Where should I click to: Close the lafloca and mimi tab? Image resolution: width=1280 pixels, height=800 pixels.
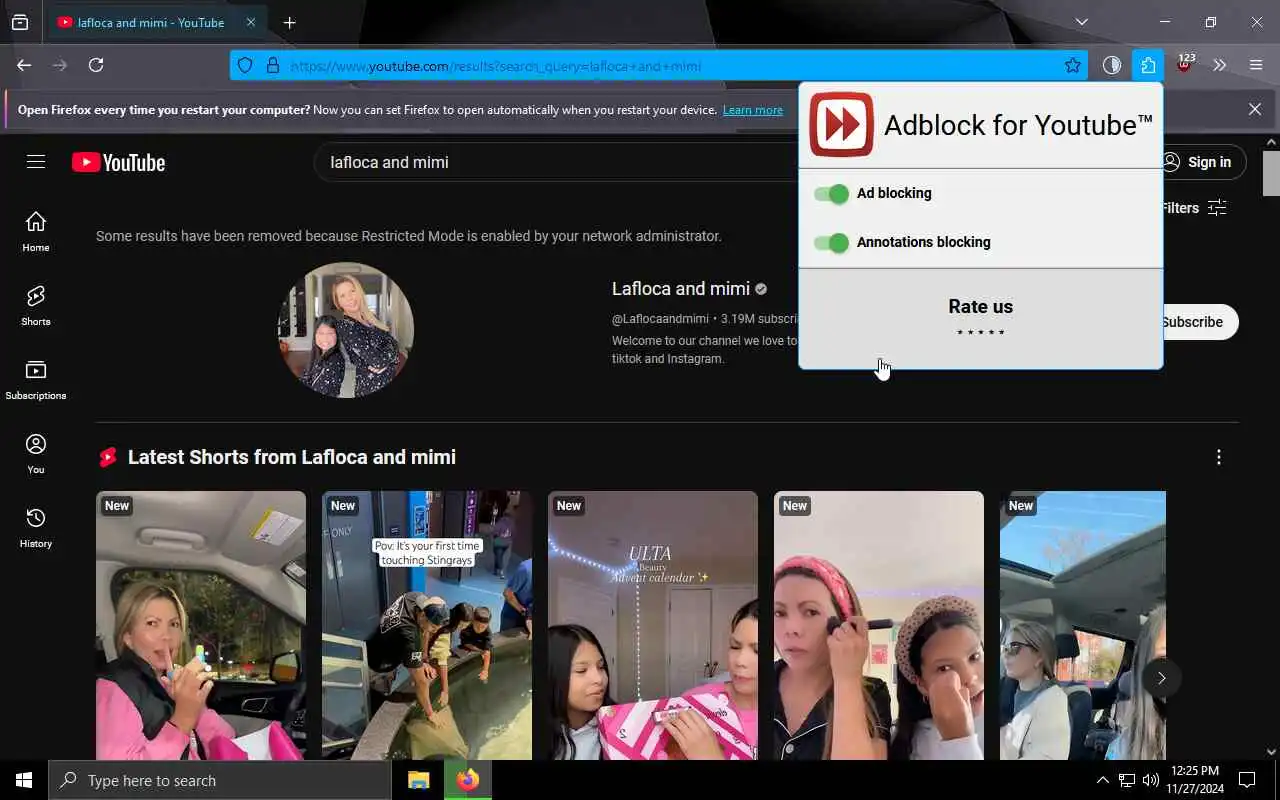pyautogui.click(x=251, y=22)
